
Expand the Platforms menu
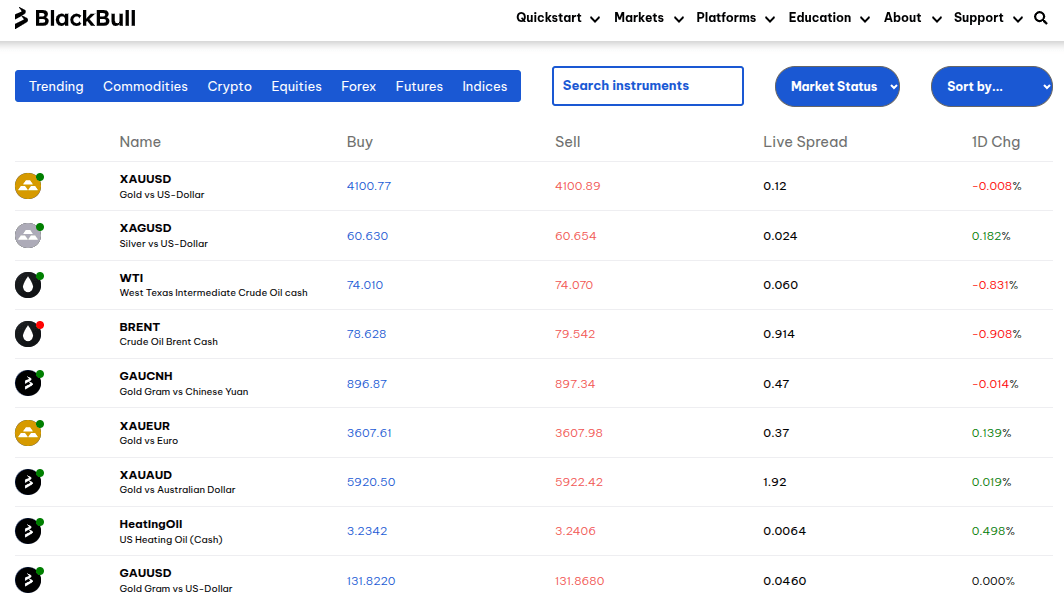tap(736, 18)
